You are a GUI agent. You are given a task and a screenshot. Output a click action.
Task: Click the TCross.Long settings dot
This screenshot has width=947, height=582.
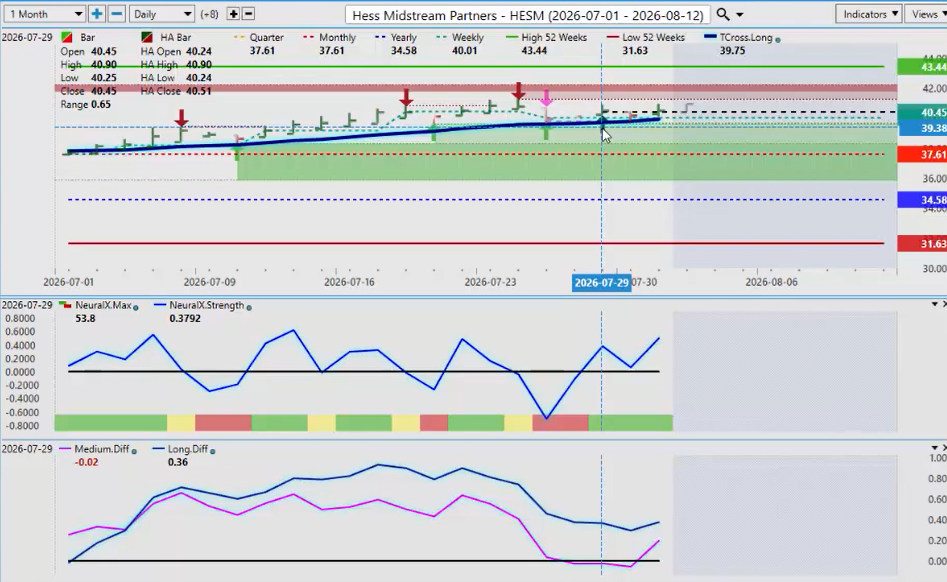778,40
